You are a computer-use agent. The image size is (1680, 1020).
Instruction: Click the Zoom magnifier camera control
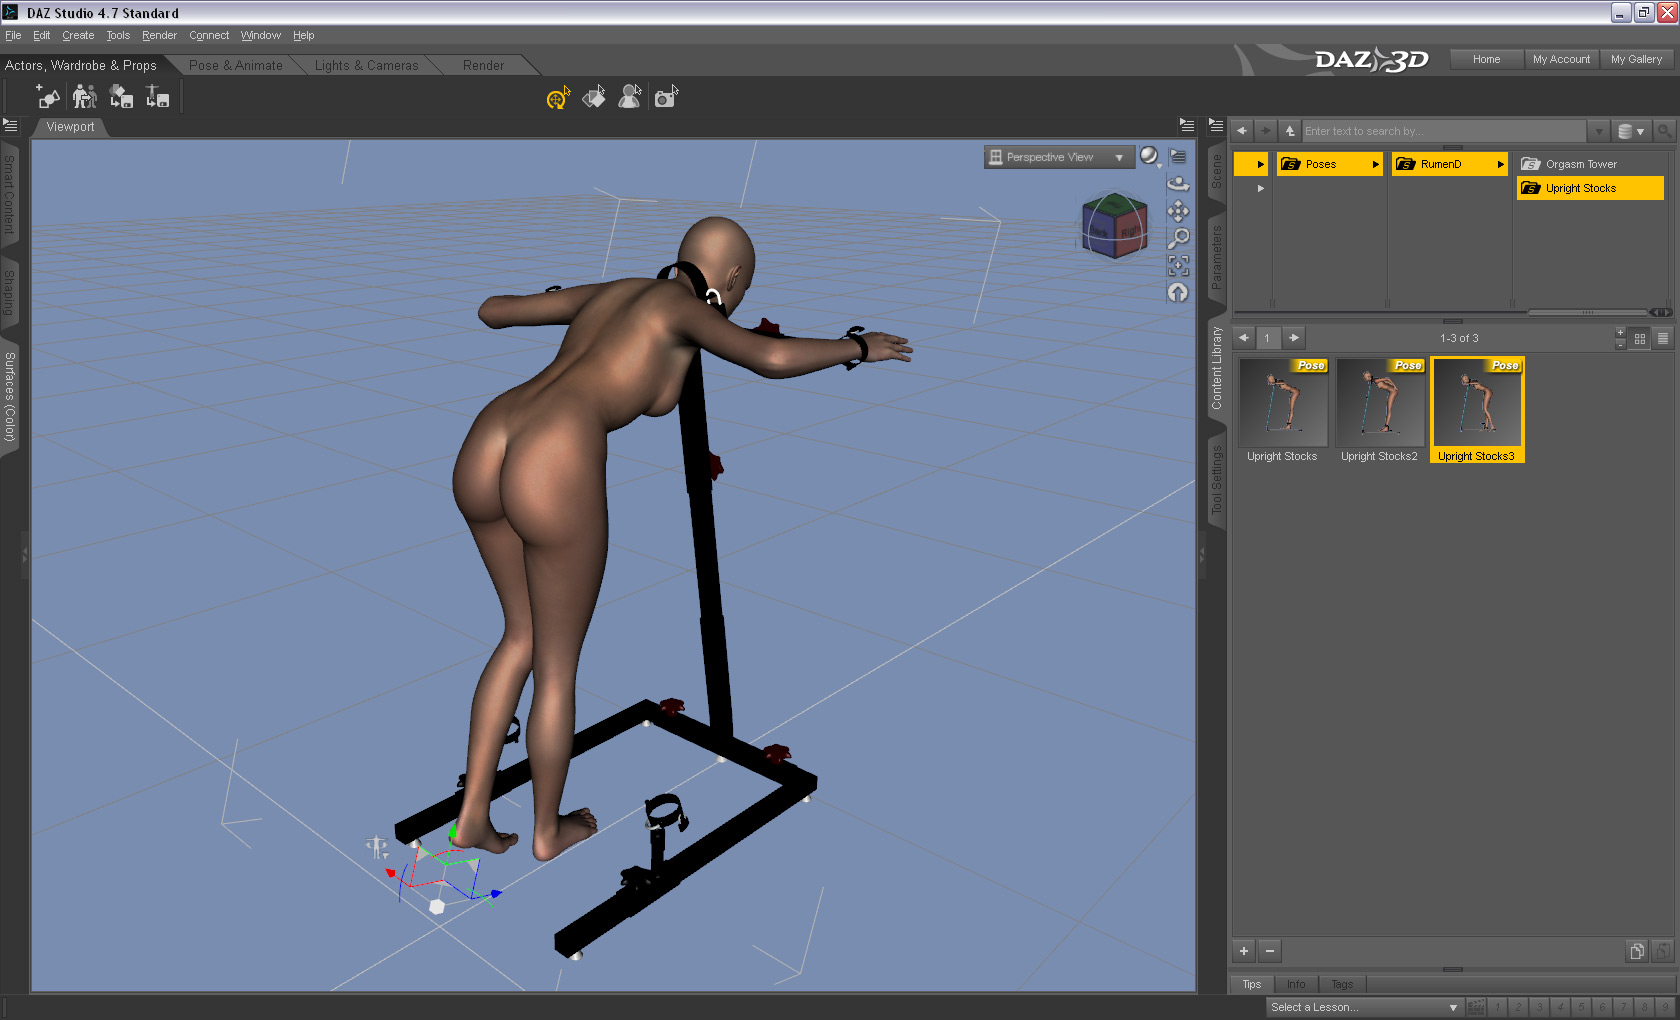1178,238
